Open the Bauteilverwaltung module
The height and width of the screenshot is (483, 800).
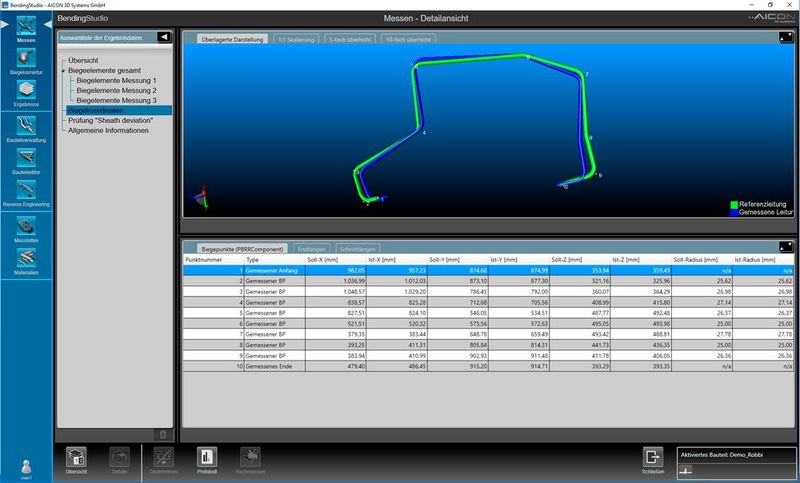coord(26,125)
